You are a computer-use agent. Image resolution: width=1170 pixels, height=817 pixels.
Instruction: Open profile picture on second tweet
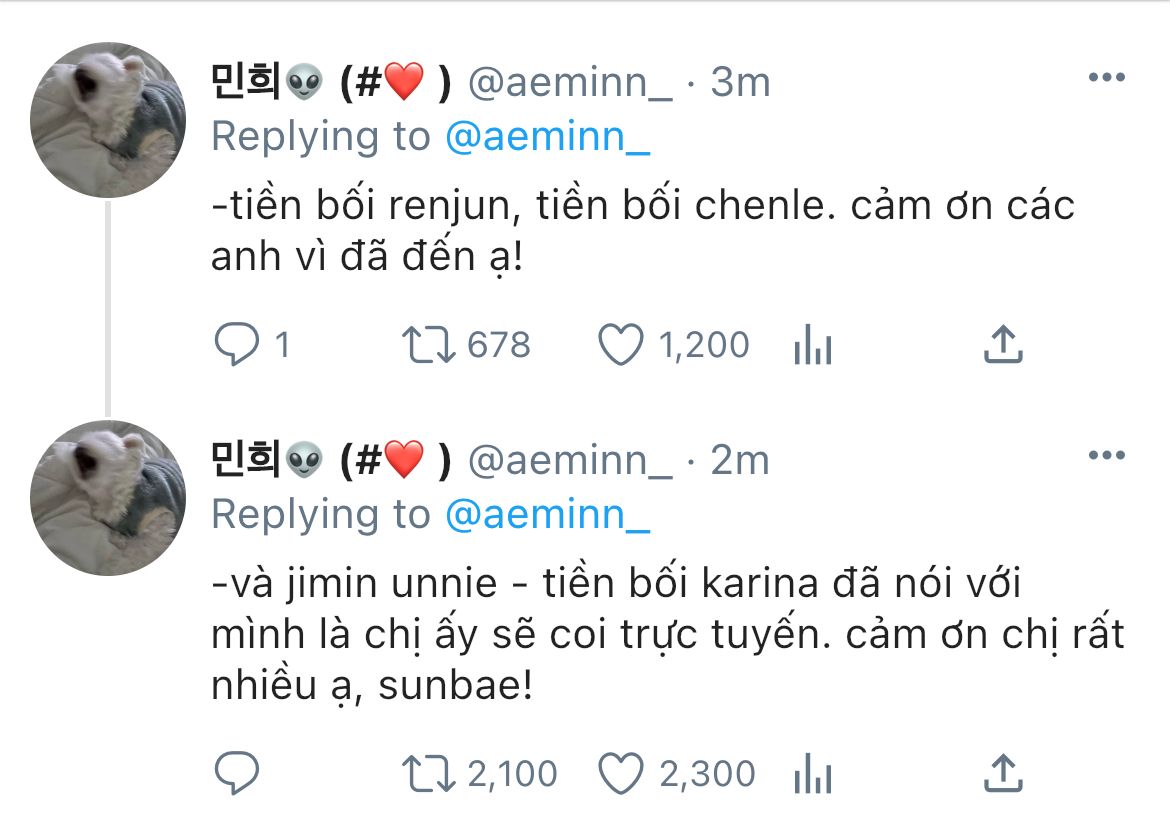[108, 498]
